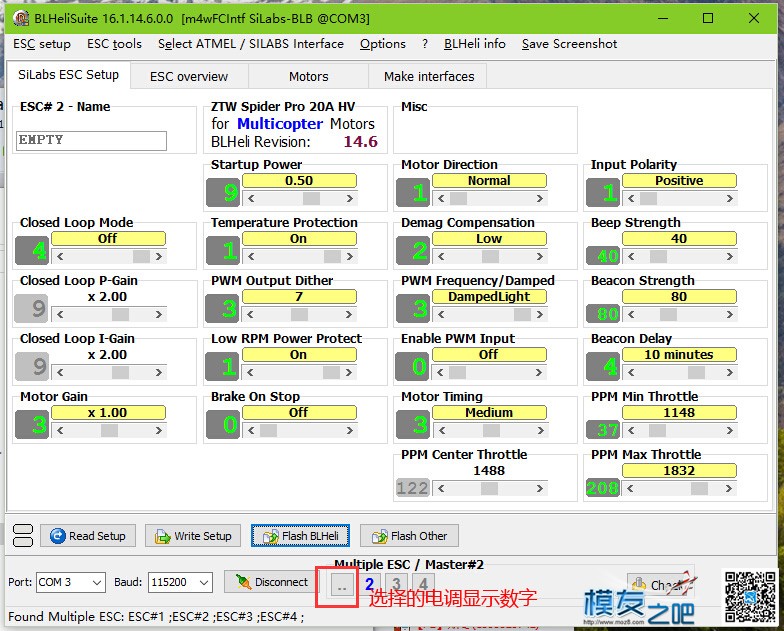Click the Brake On Stop slider thumb
The image size is (784, 631).
pos(268,430)
